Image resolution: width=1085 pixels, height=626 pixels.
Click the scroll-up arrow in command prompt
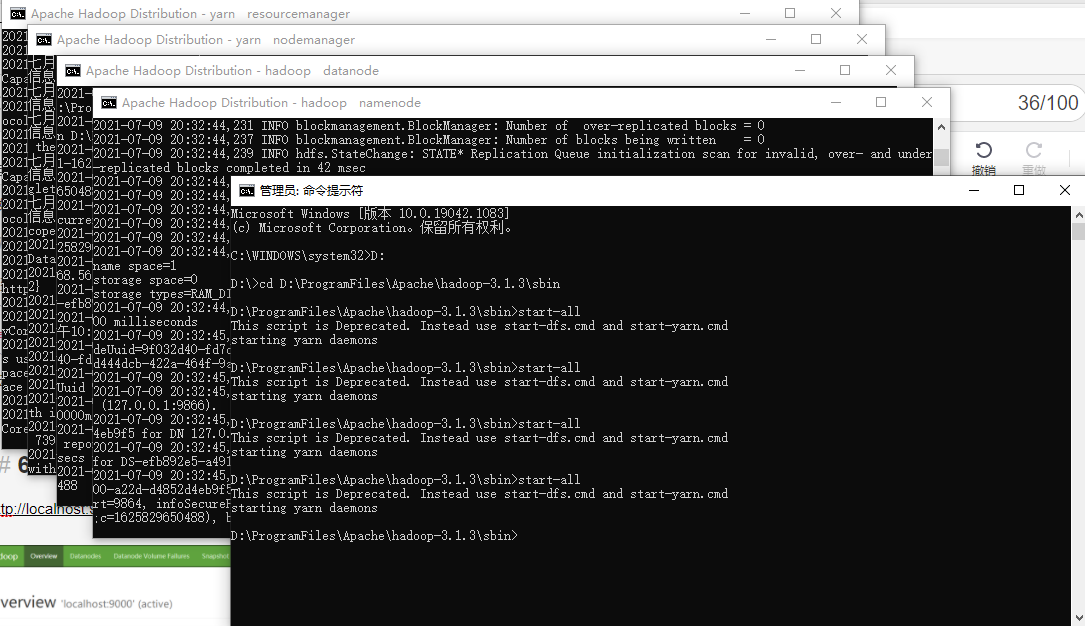pos(1078,215)
